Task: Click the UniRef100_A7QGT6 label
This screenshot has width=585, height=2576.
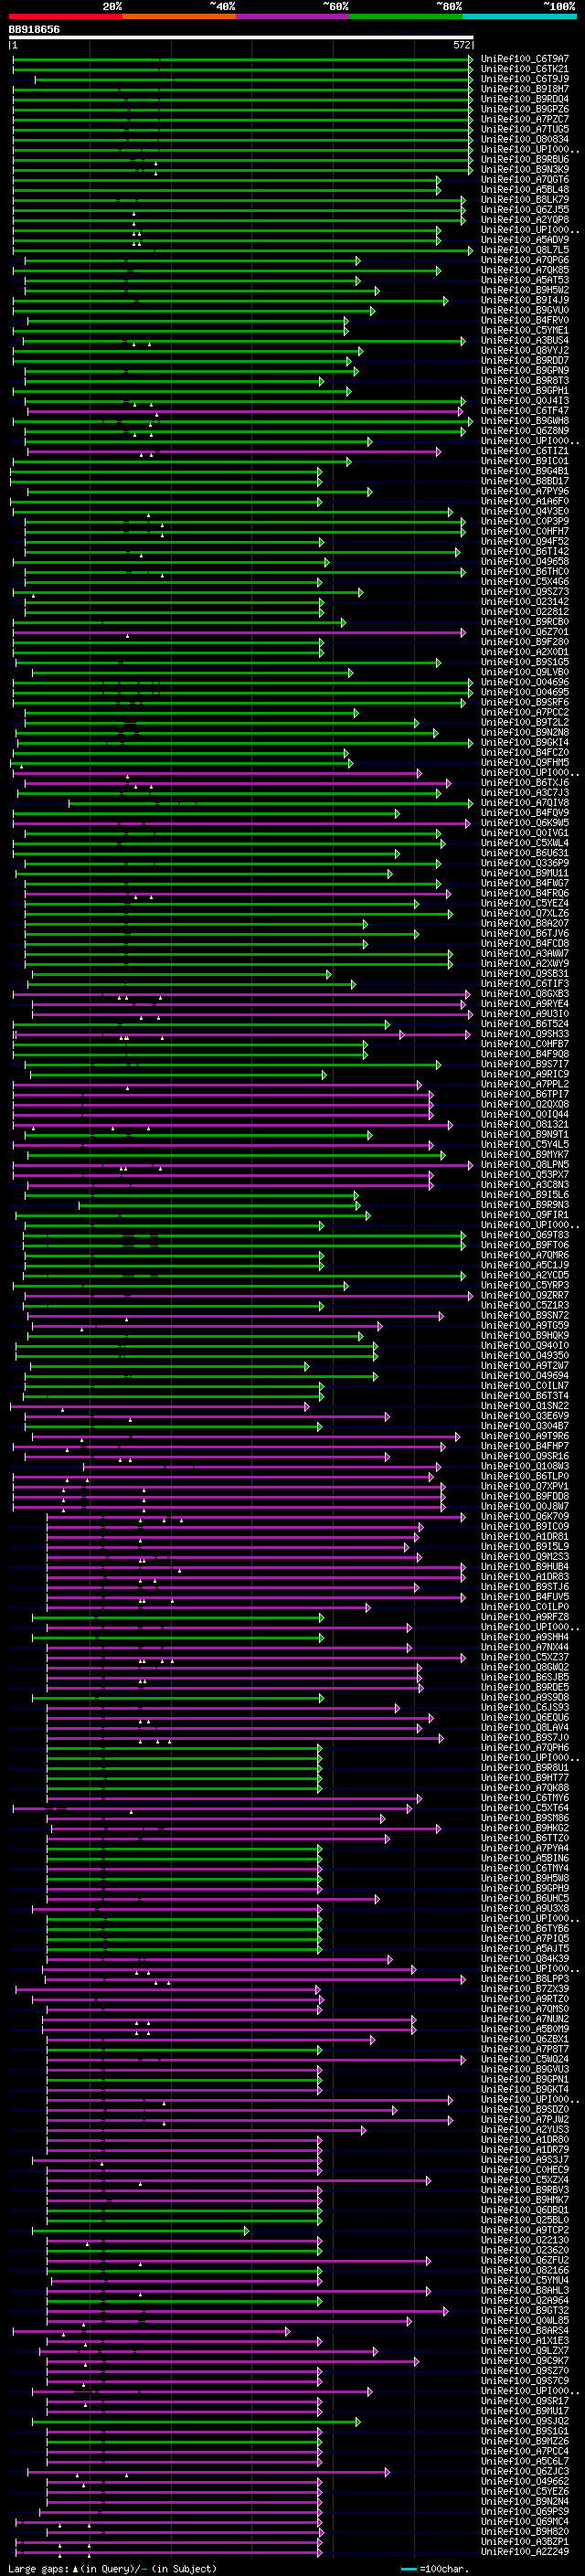Action: pyautogui.click(x=525, y=180)
